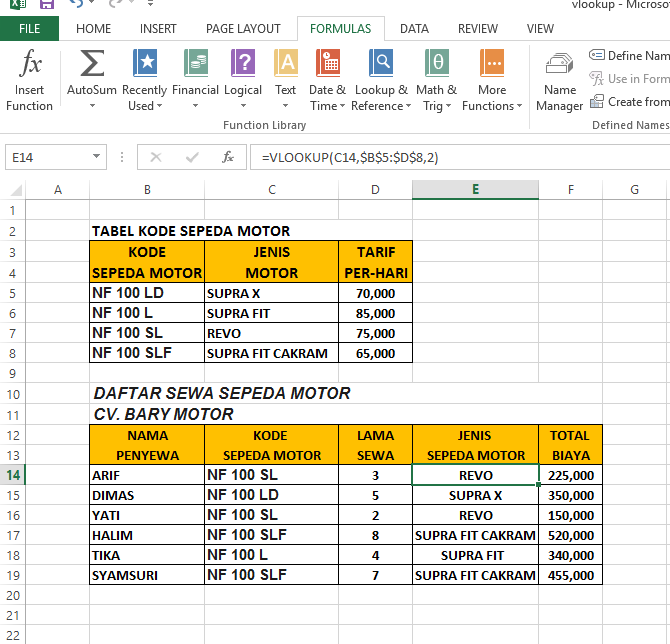Select cell with tarif 70,000

375,293
